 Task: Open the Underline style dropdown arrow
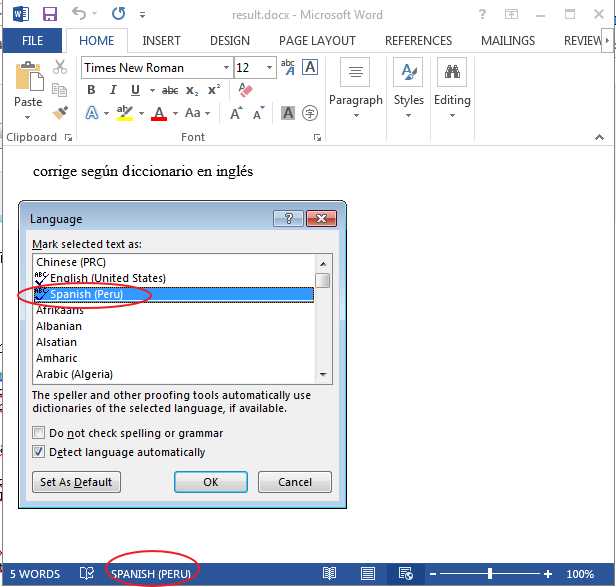[x=152, y=91]
